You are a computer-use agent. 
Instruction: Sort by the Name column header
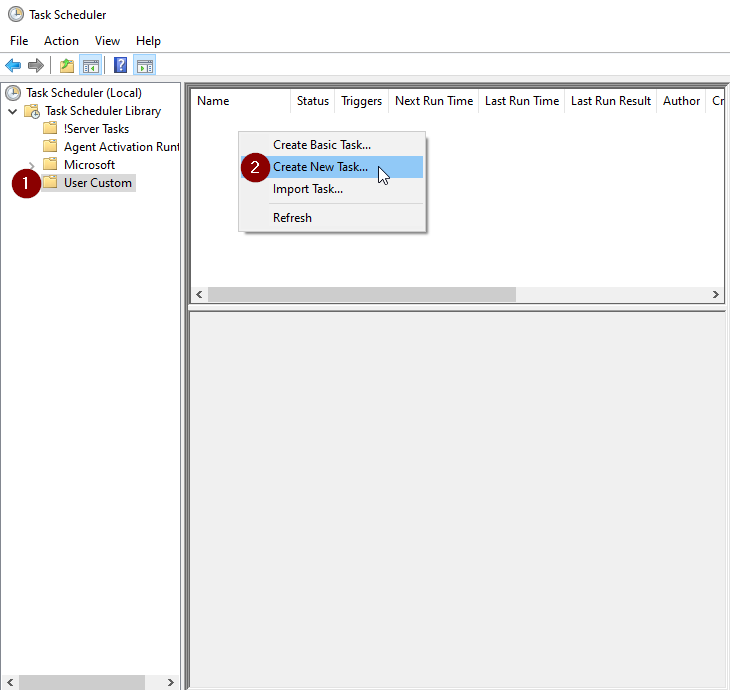(241, 101)
